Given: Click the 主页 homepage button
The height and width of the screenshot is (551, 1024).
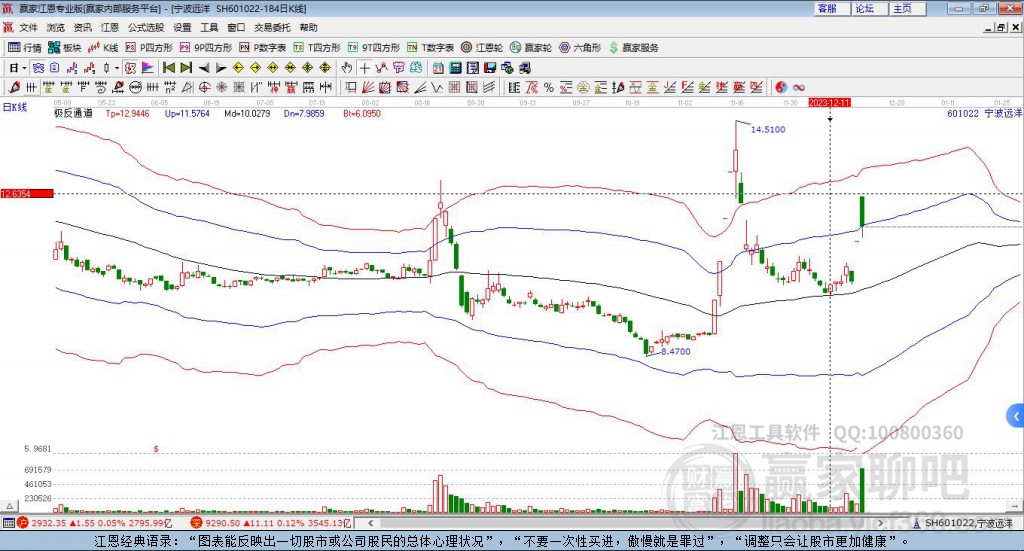Looking at the screenshot, I should coord(908,8).
